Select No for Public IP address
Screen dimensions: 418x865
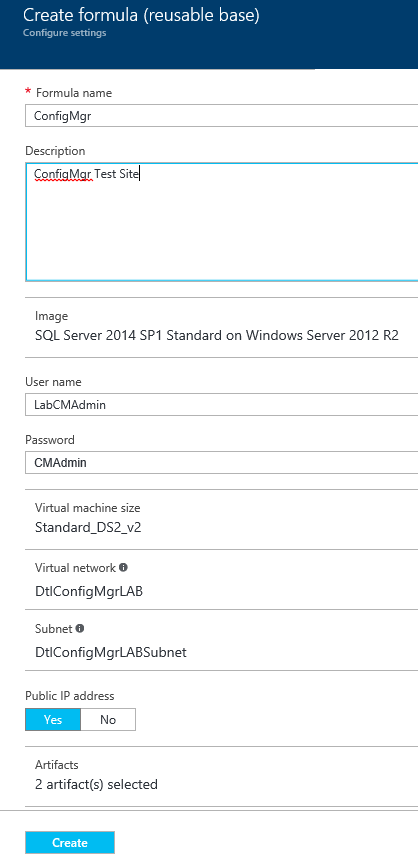(x=108, y=719)
